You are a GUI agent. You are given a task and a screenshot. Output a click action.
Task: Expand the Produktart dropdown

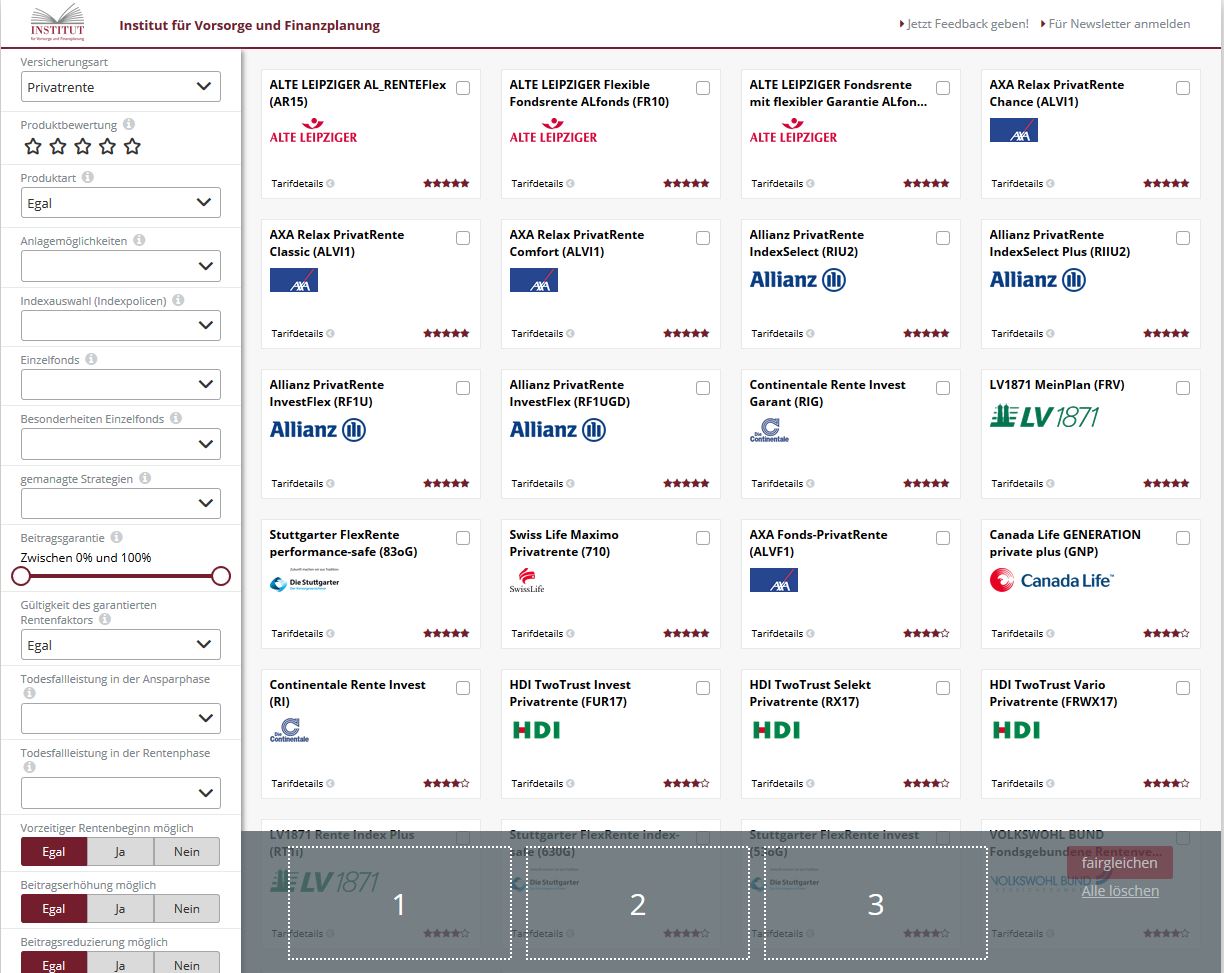(121, 203)
